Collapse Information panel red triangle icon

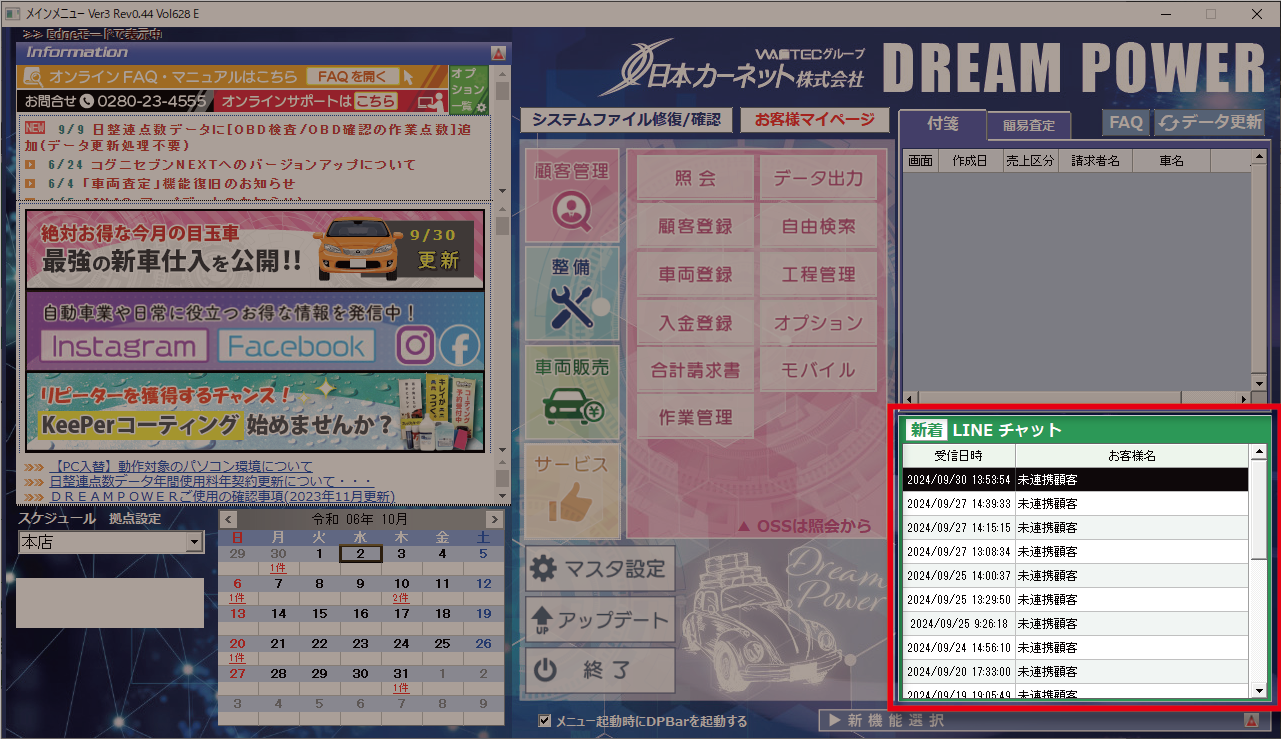tap(497, 52)
